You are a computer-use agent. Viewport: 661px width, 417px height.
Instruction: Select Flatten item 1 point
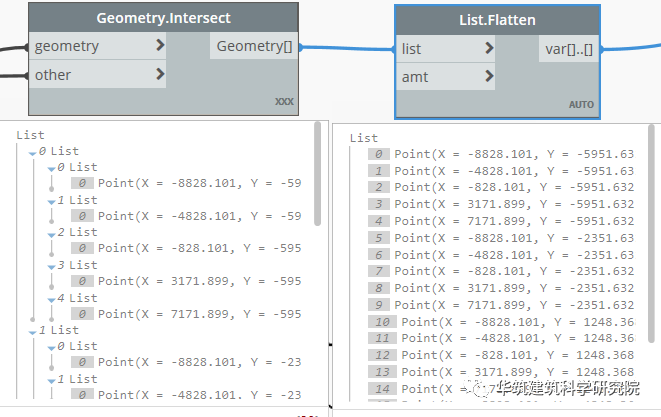[x=514, y=171]
